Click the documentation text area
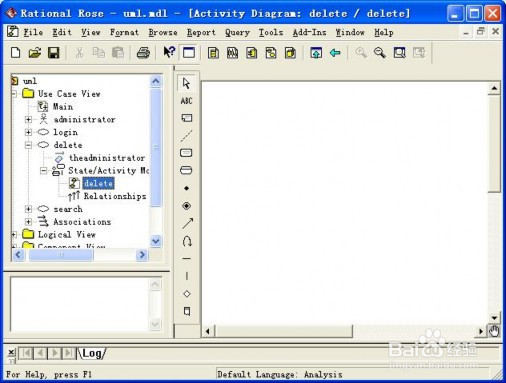The width and height of the screenshot is (506, 383). click(79, 304)
